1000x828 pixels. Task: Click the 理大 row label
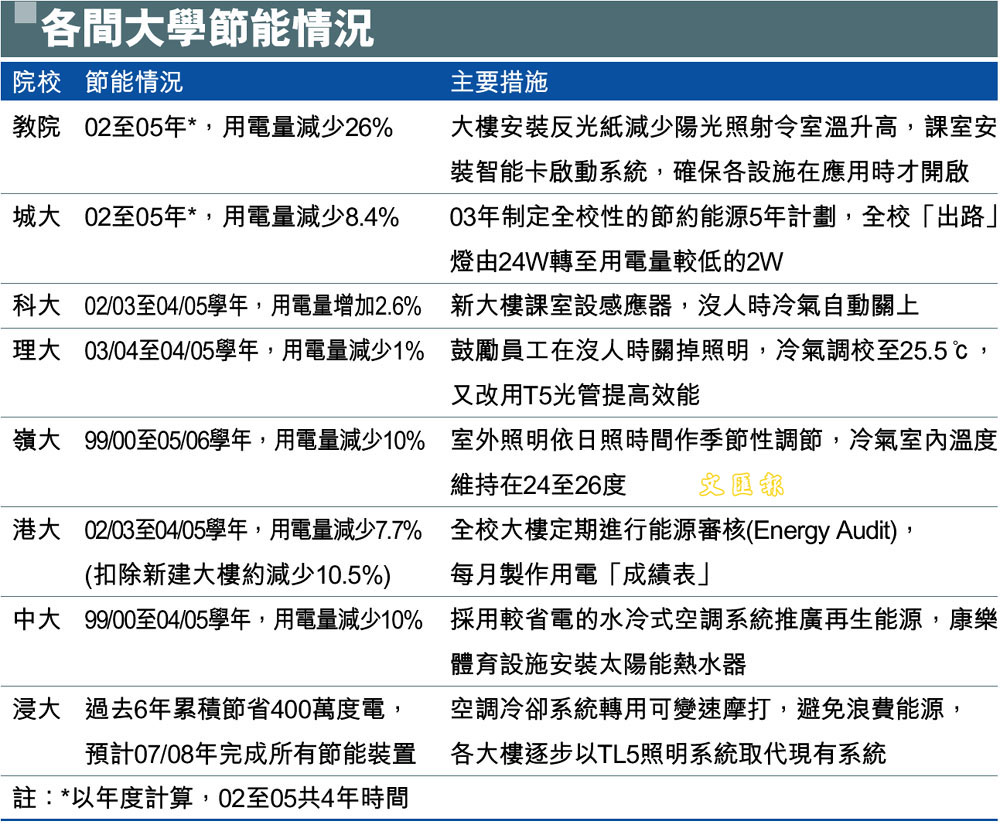(x=37, y=351)
